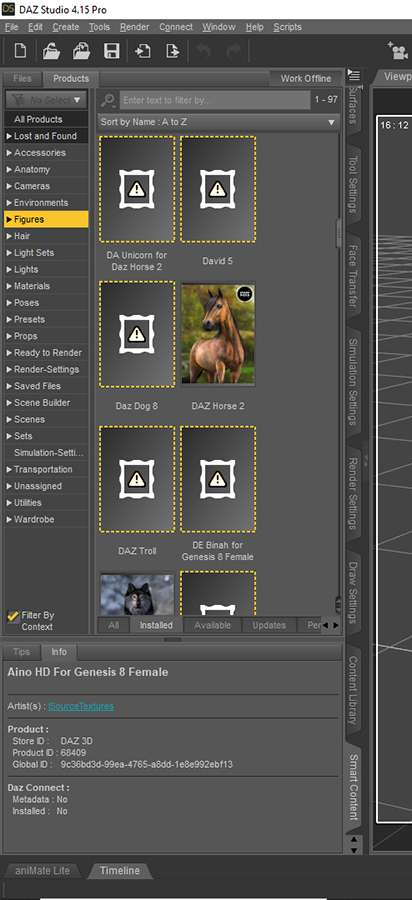Image resolution: width=412 pixels, height=900 pixels.
Task: Open the Scripts menu
Action: [287, 27]
